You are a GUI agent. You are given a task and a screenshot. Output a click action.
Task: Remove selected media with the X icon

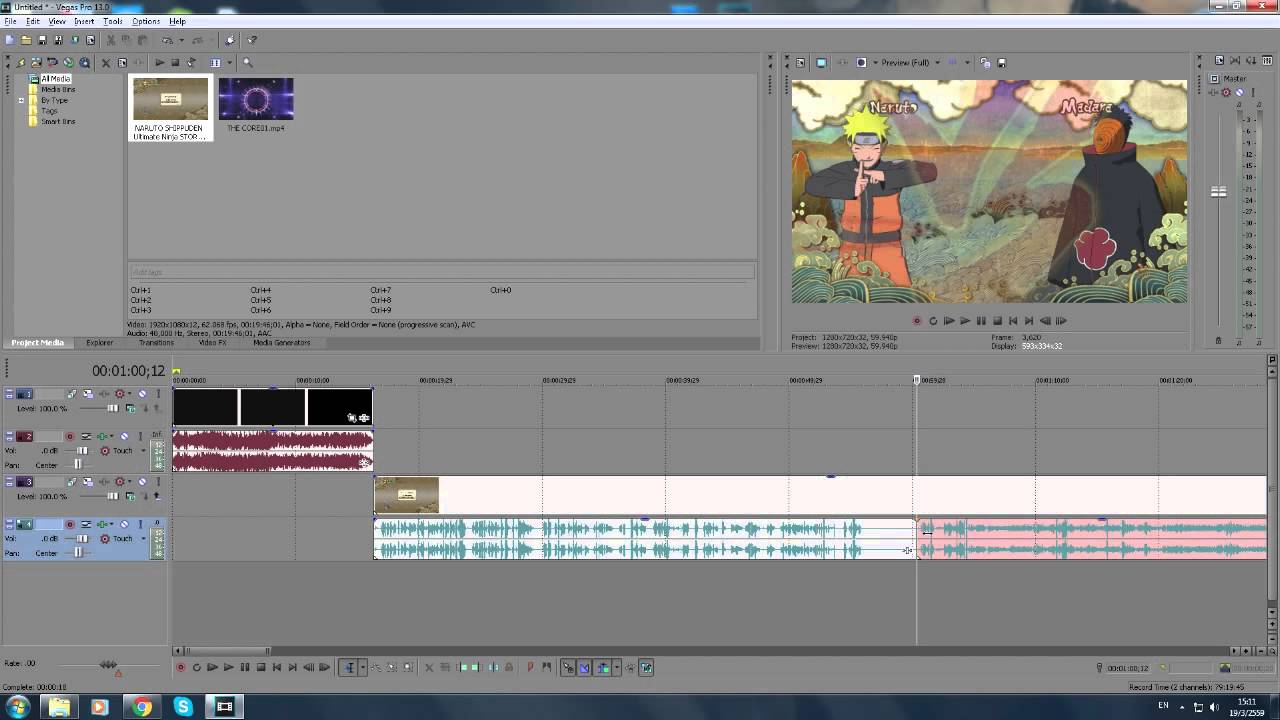tap(105, 62)
